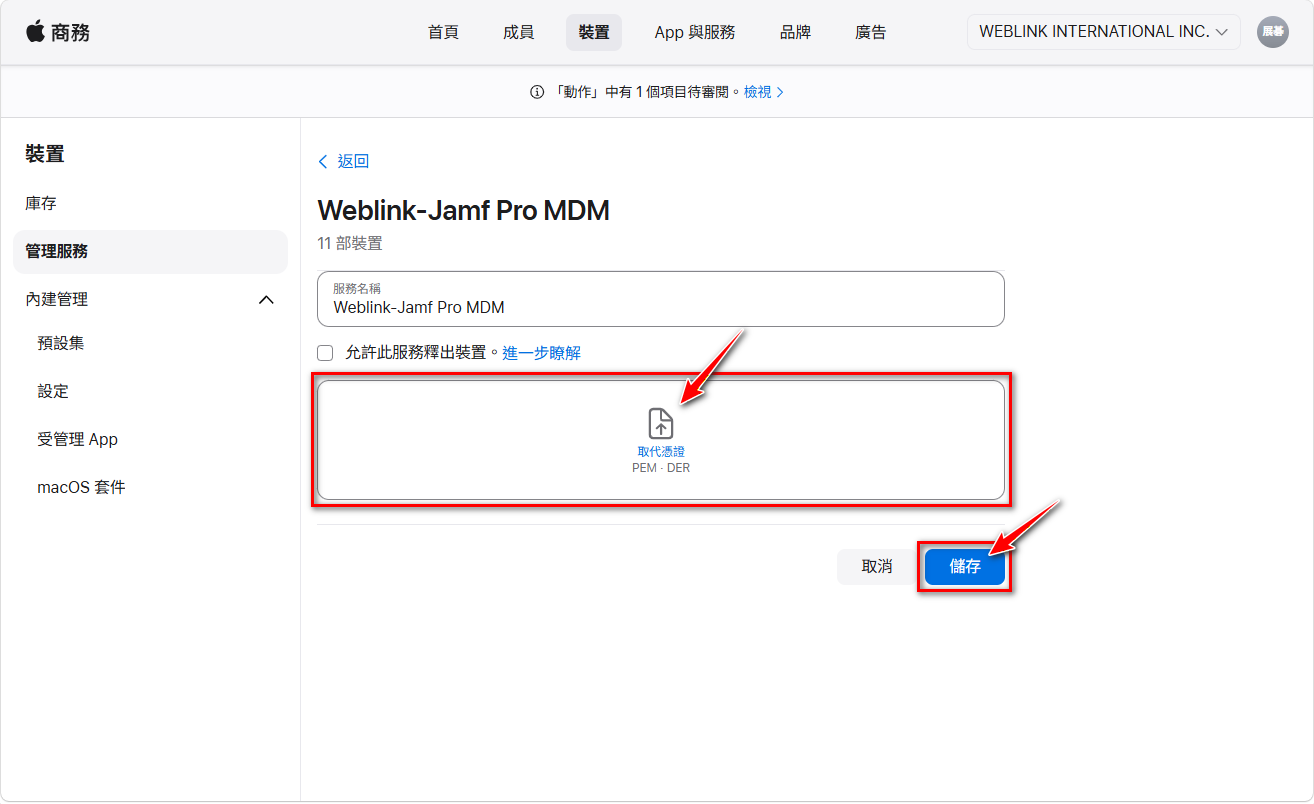Click the info icon in notification banner
The width and height of the screenshot is (1314, 804).
pos(537,92)
